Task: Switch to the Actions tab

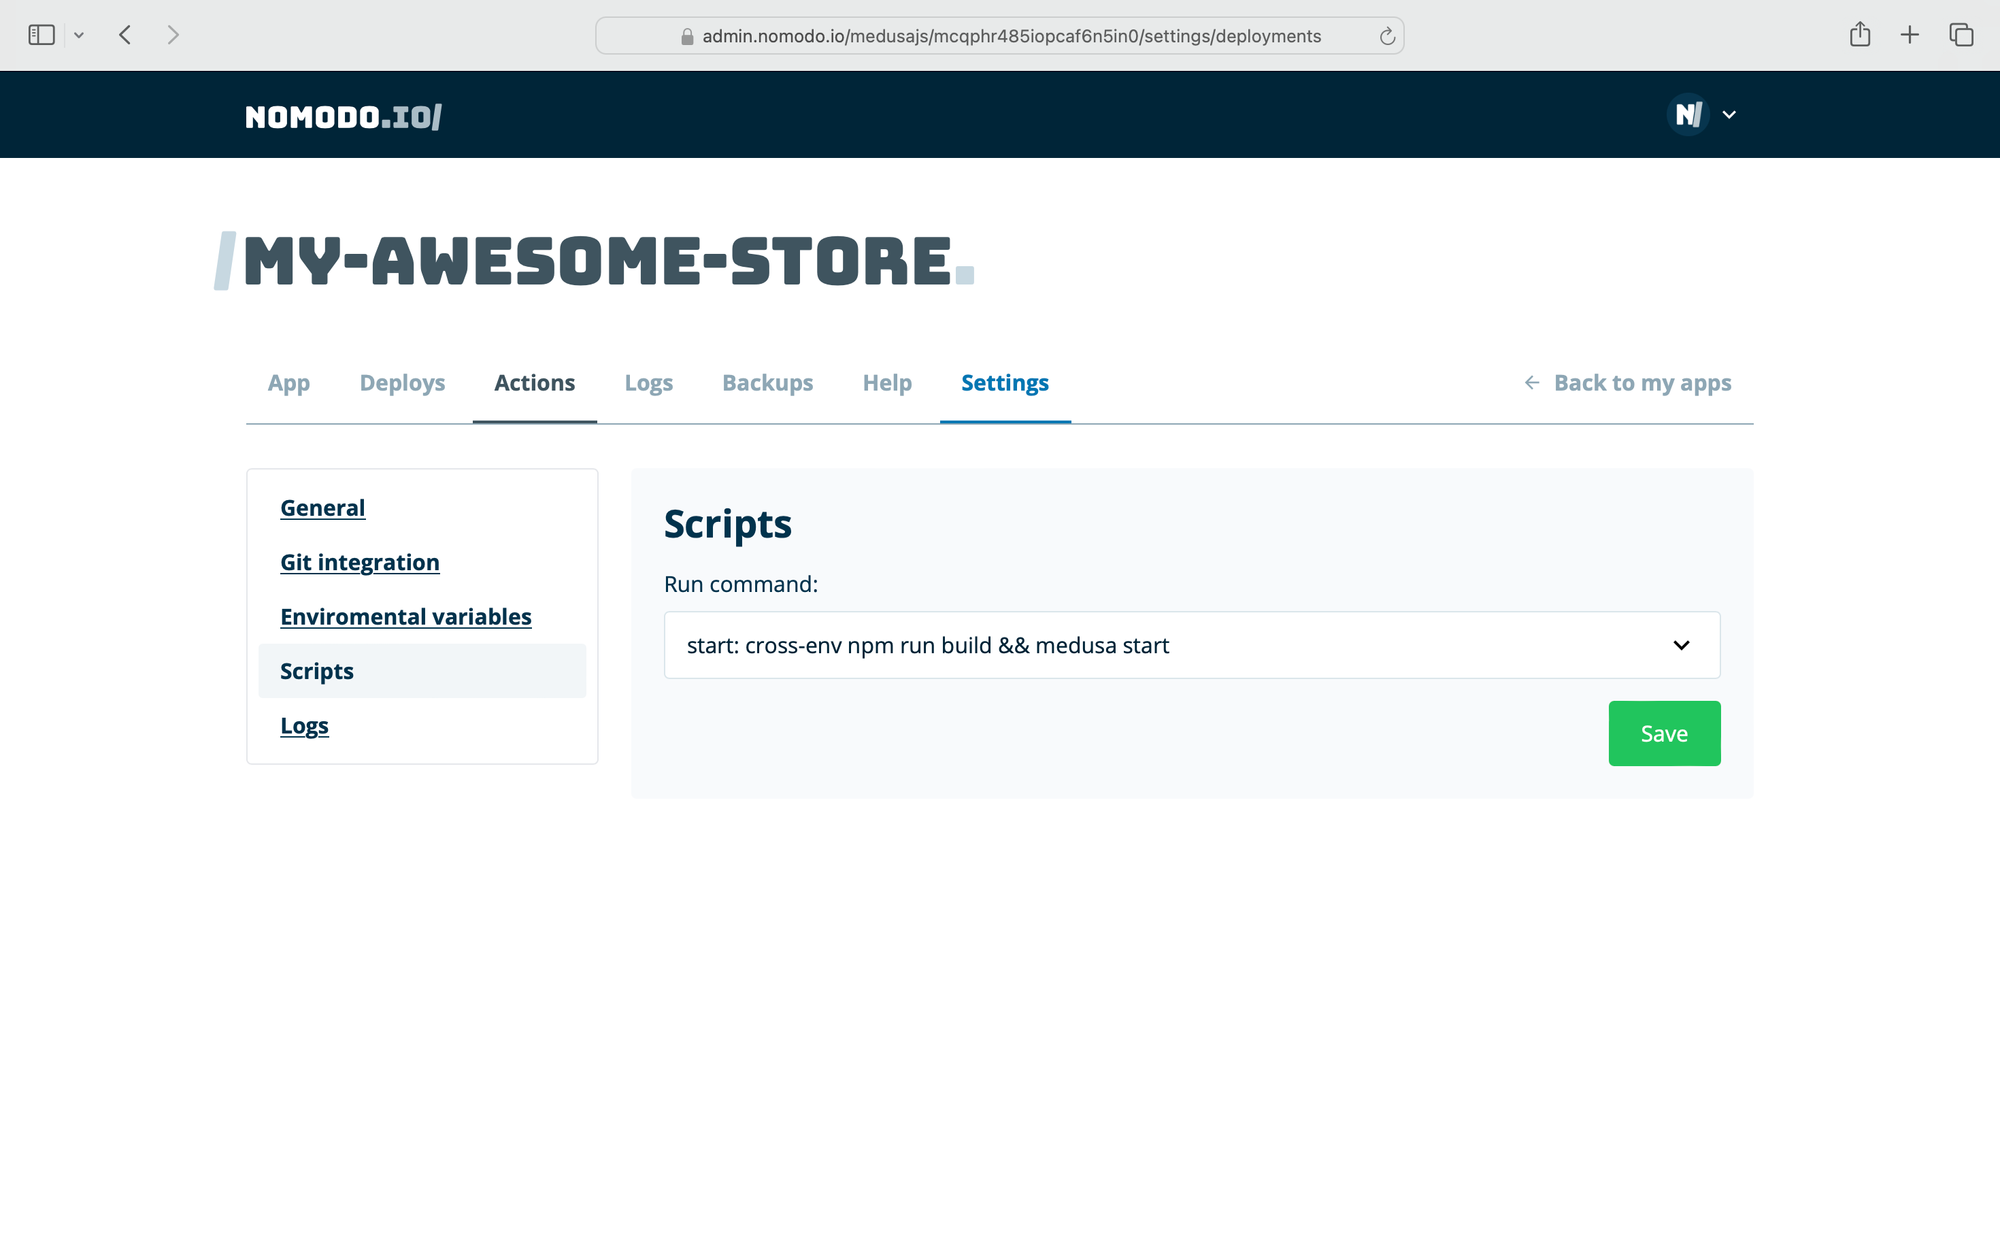Action: 534,383
